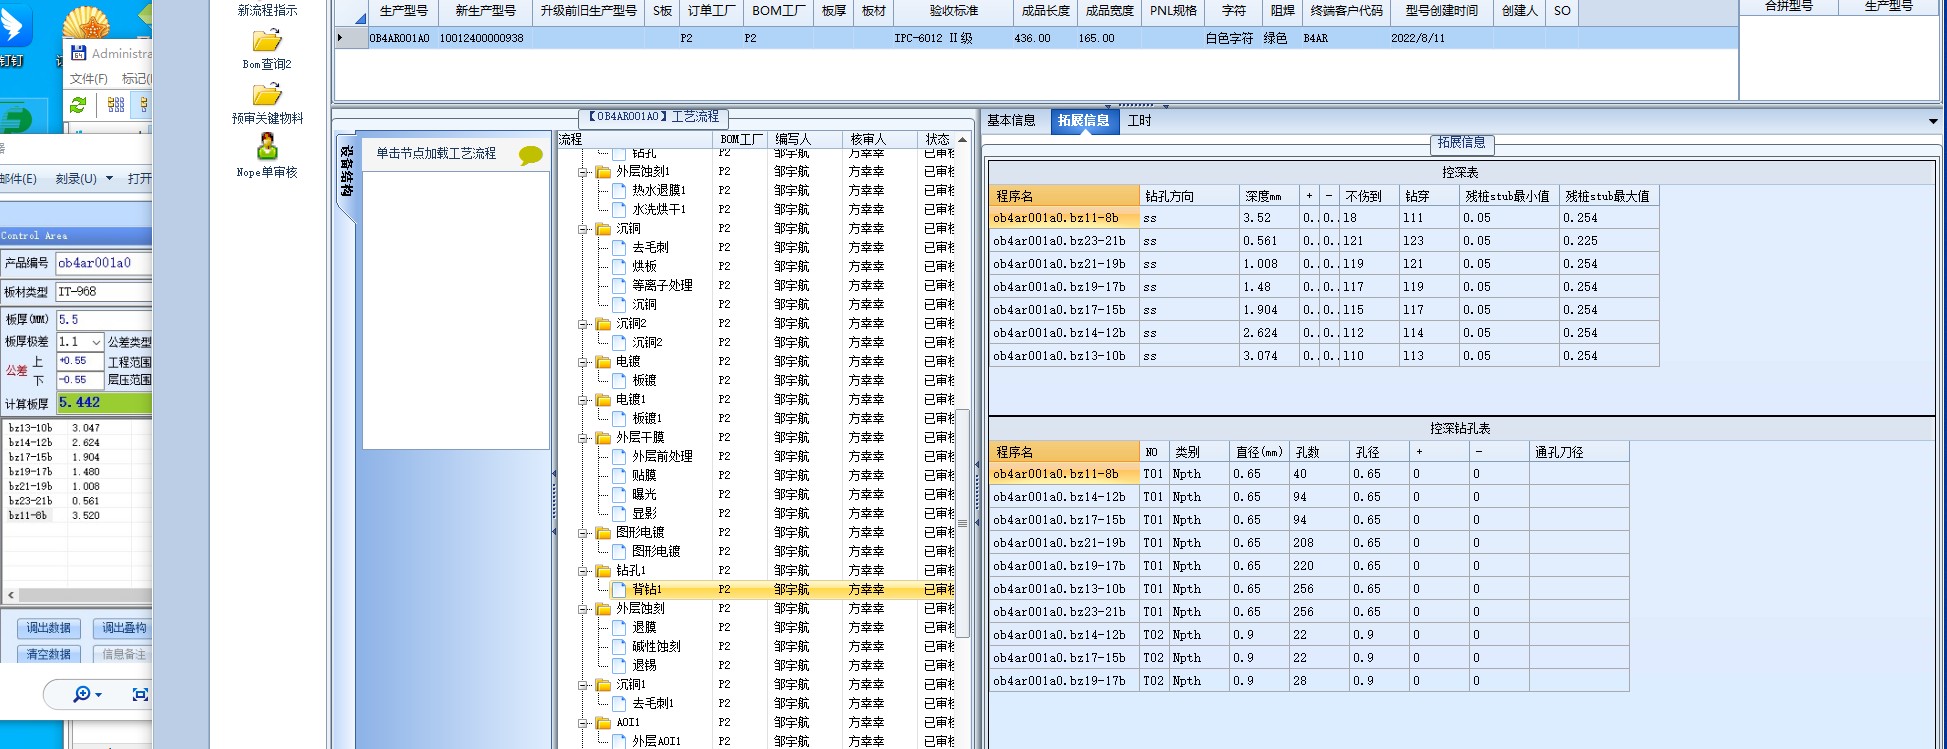Click the document icon next to 热水退膜1
1947x749 pixels.
click(x=619, y=191)
